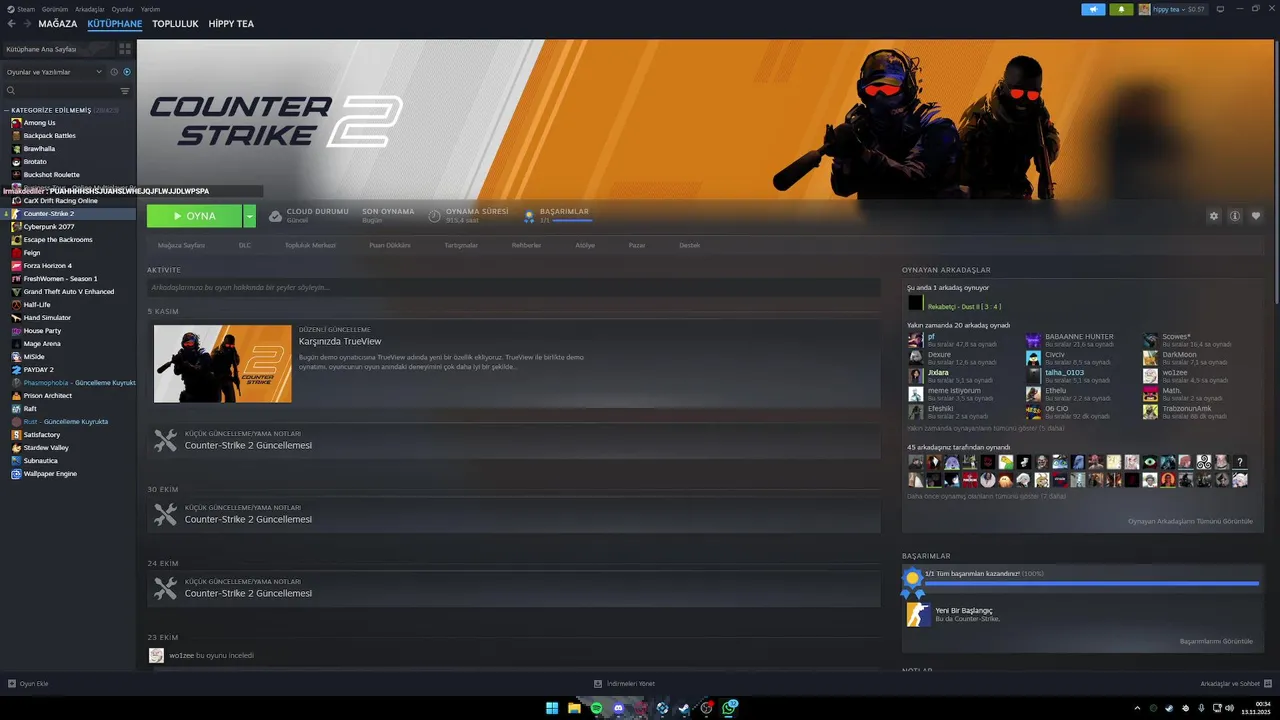Image resolution: width=1280 pixels, height=720 pixels.
Task: Open the HİPPY TEA profile tab
Action: [231, 24]
